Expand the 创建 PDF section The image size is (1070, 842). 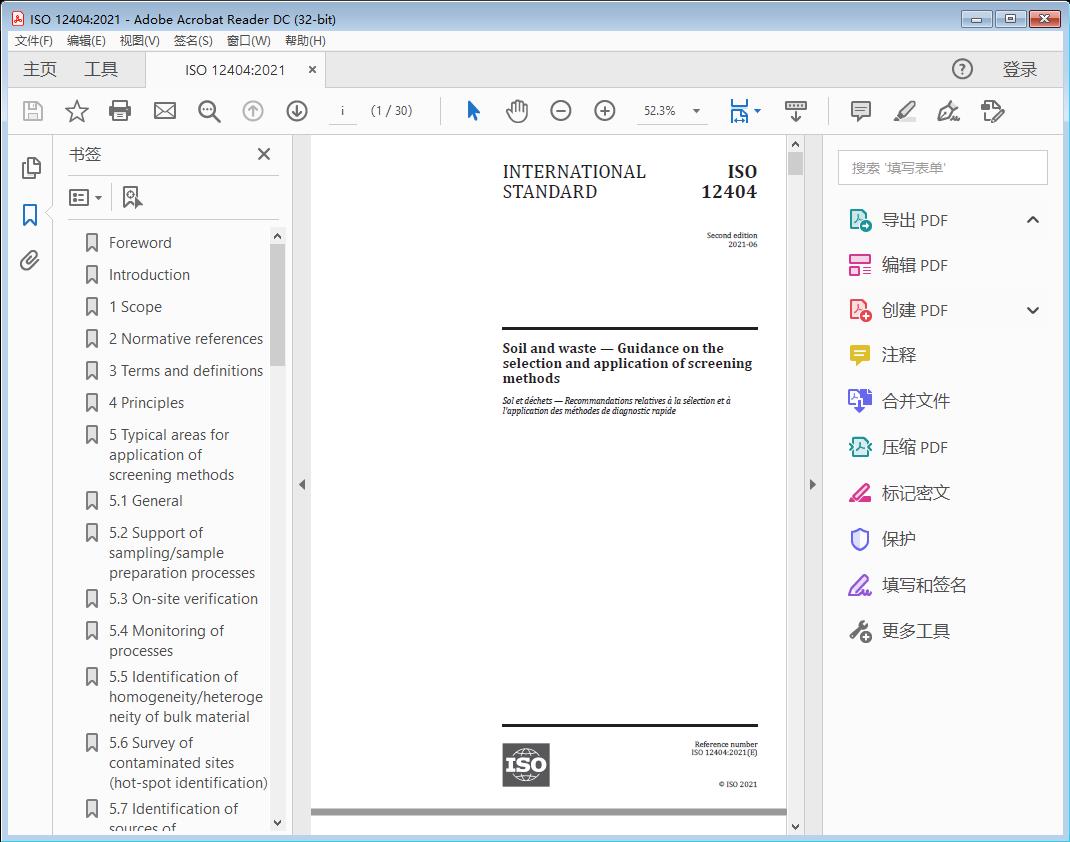[1033, 310]
